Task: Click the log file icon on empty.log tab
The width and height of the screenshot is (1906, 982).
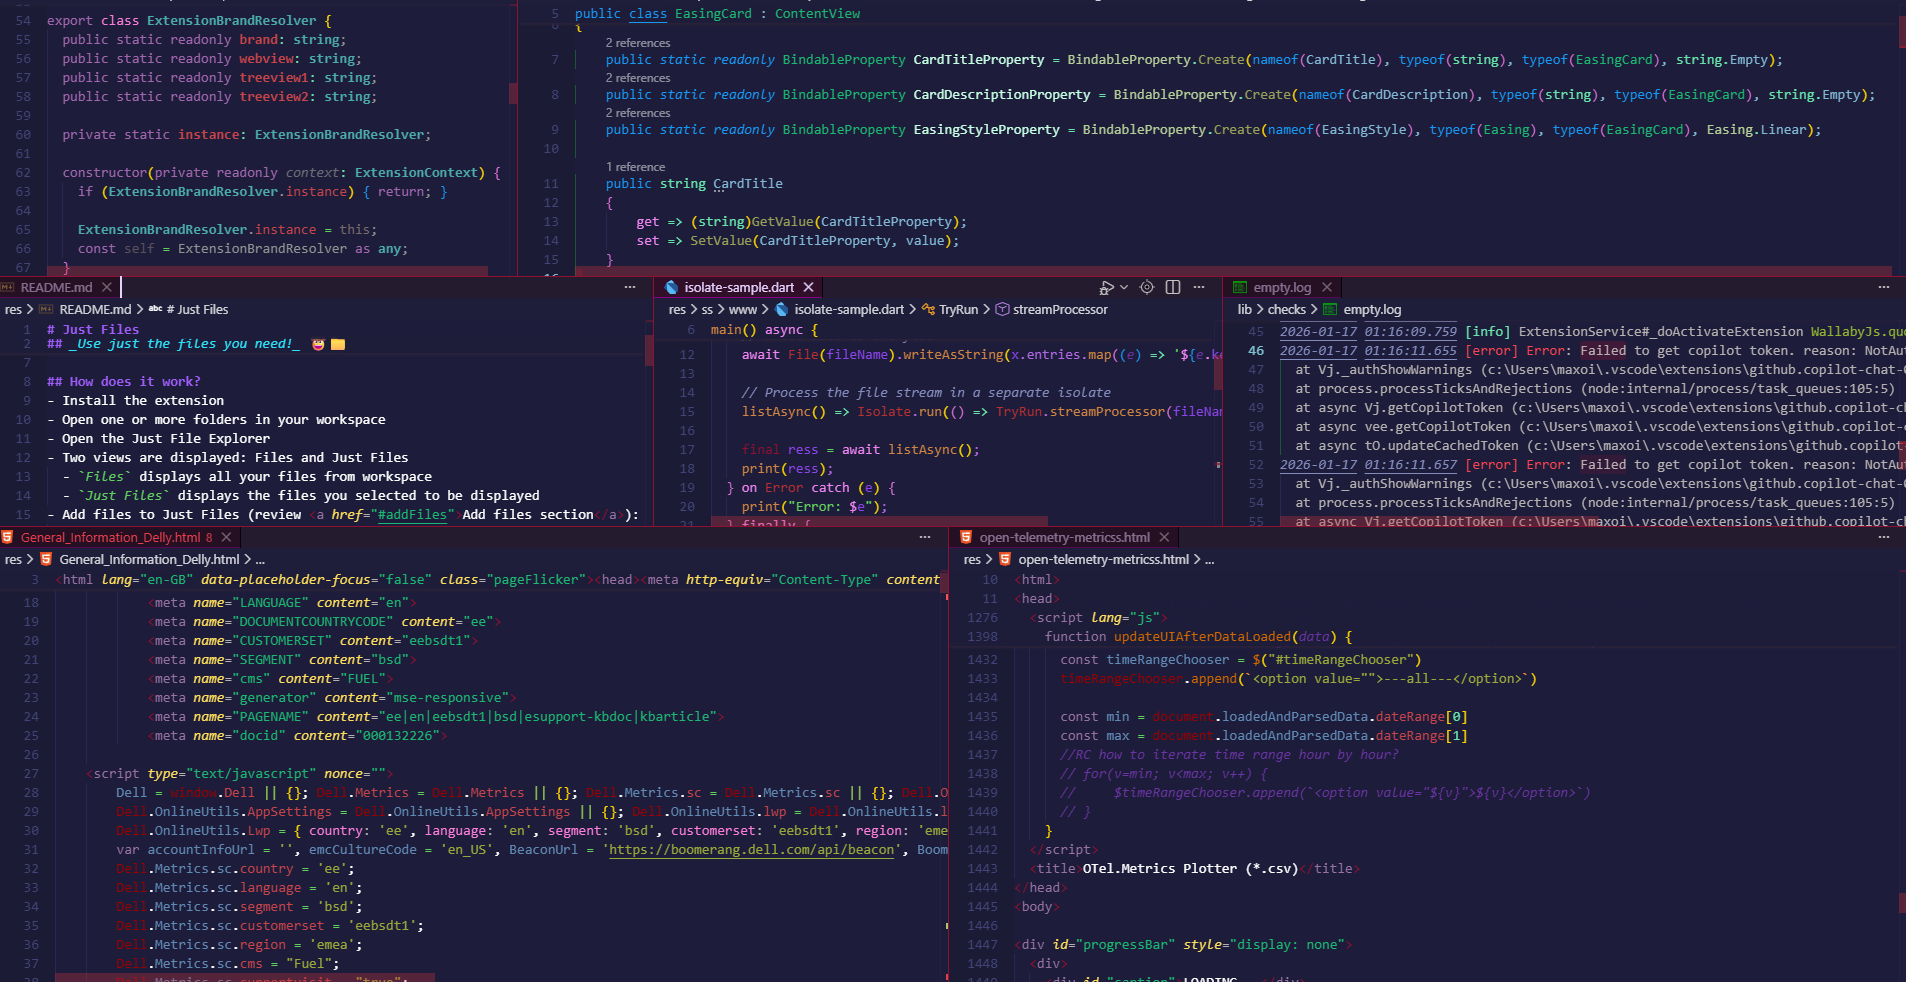Action: click(x=1240, y=288)
